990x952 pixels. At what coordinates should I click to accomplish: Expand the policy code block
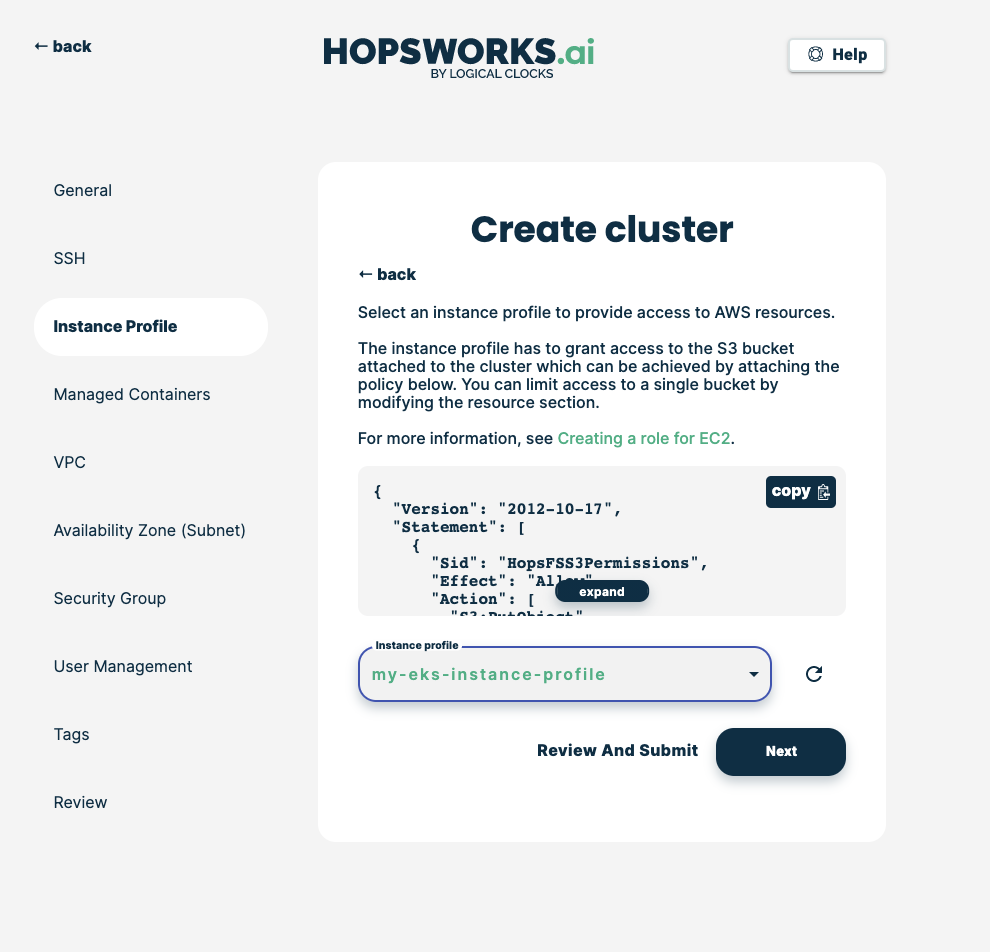602,592
